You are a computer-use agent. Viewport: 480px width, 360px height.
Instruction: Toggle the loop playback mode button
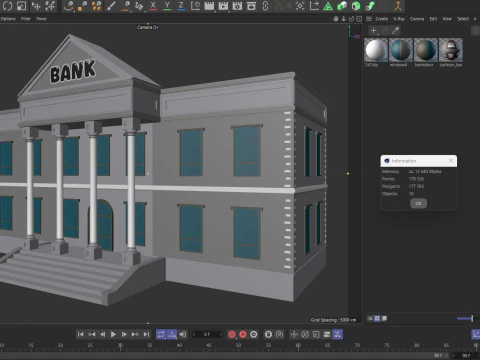[x=161, y=334]
